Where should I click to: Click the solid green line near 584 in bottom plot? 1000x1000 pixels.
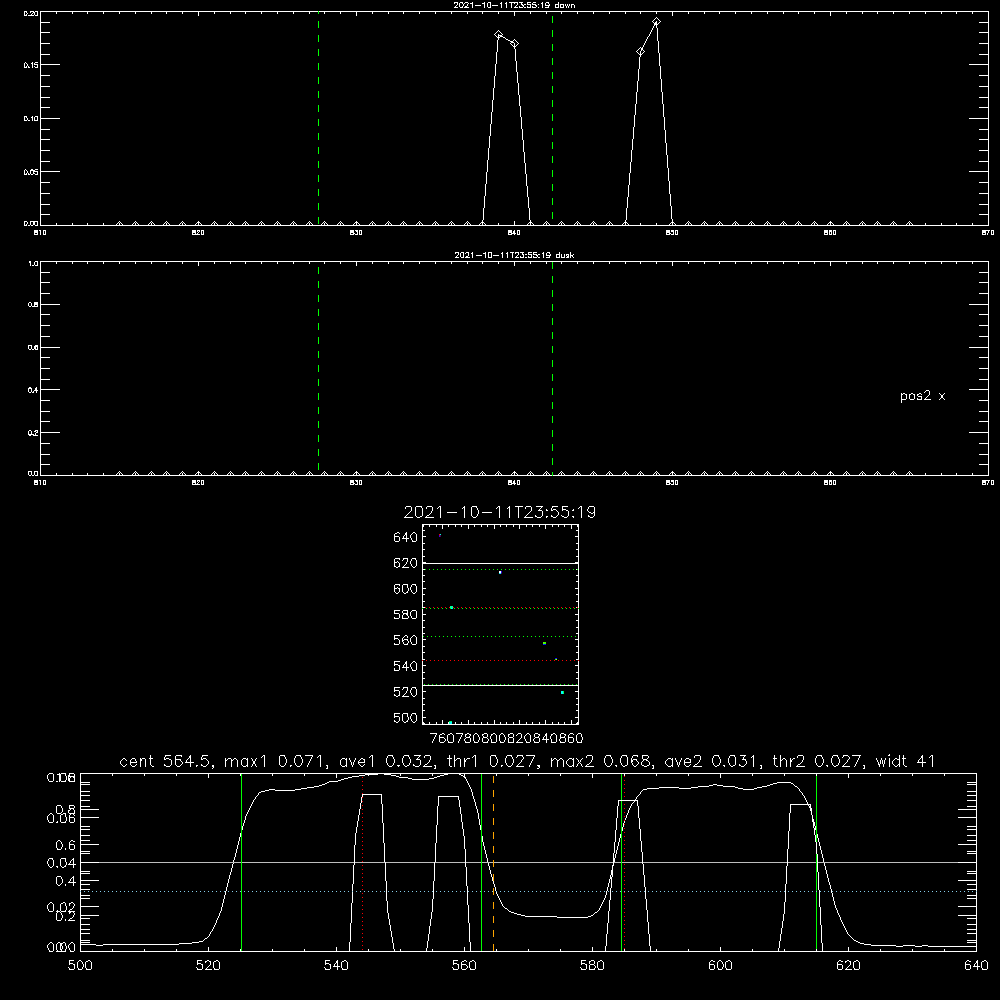621,862
